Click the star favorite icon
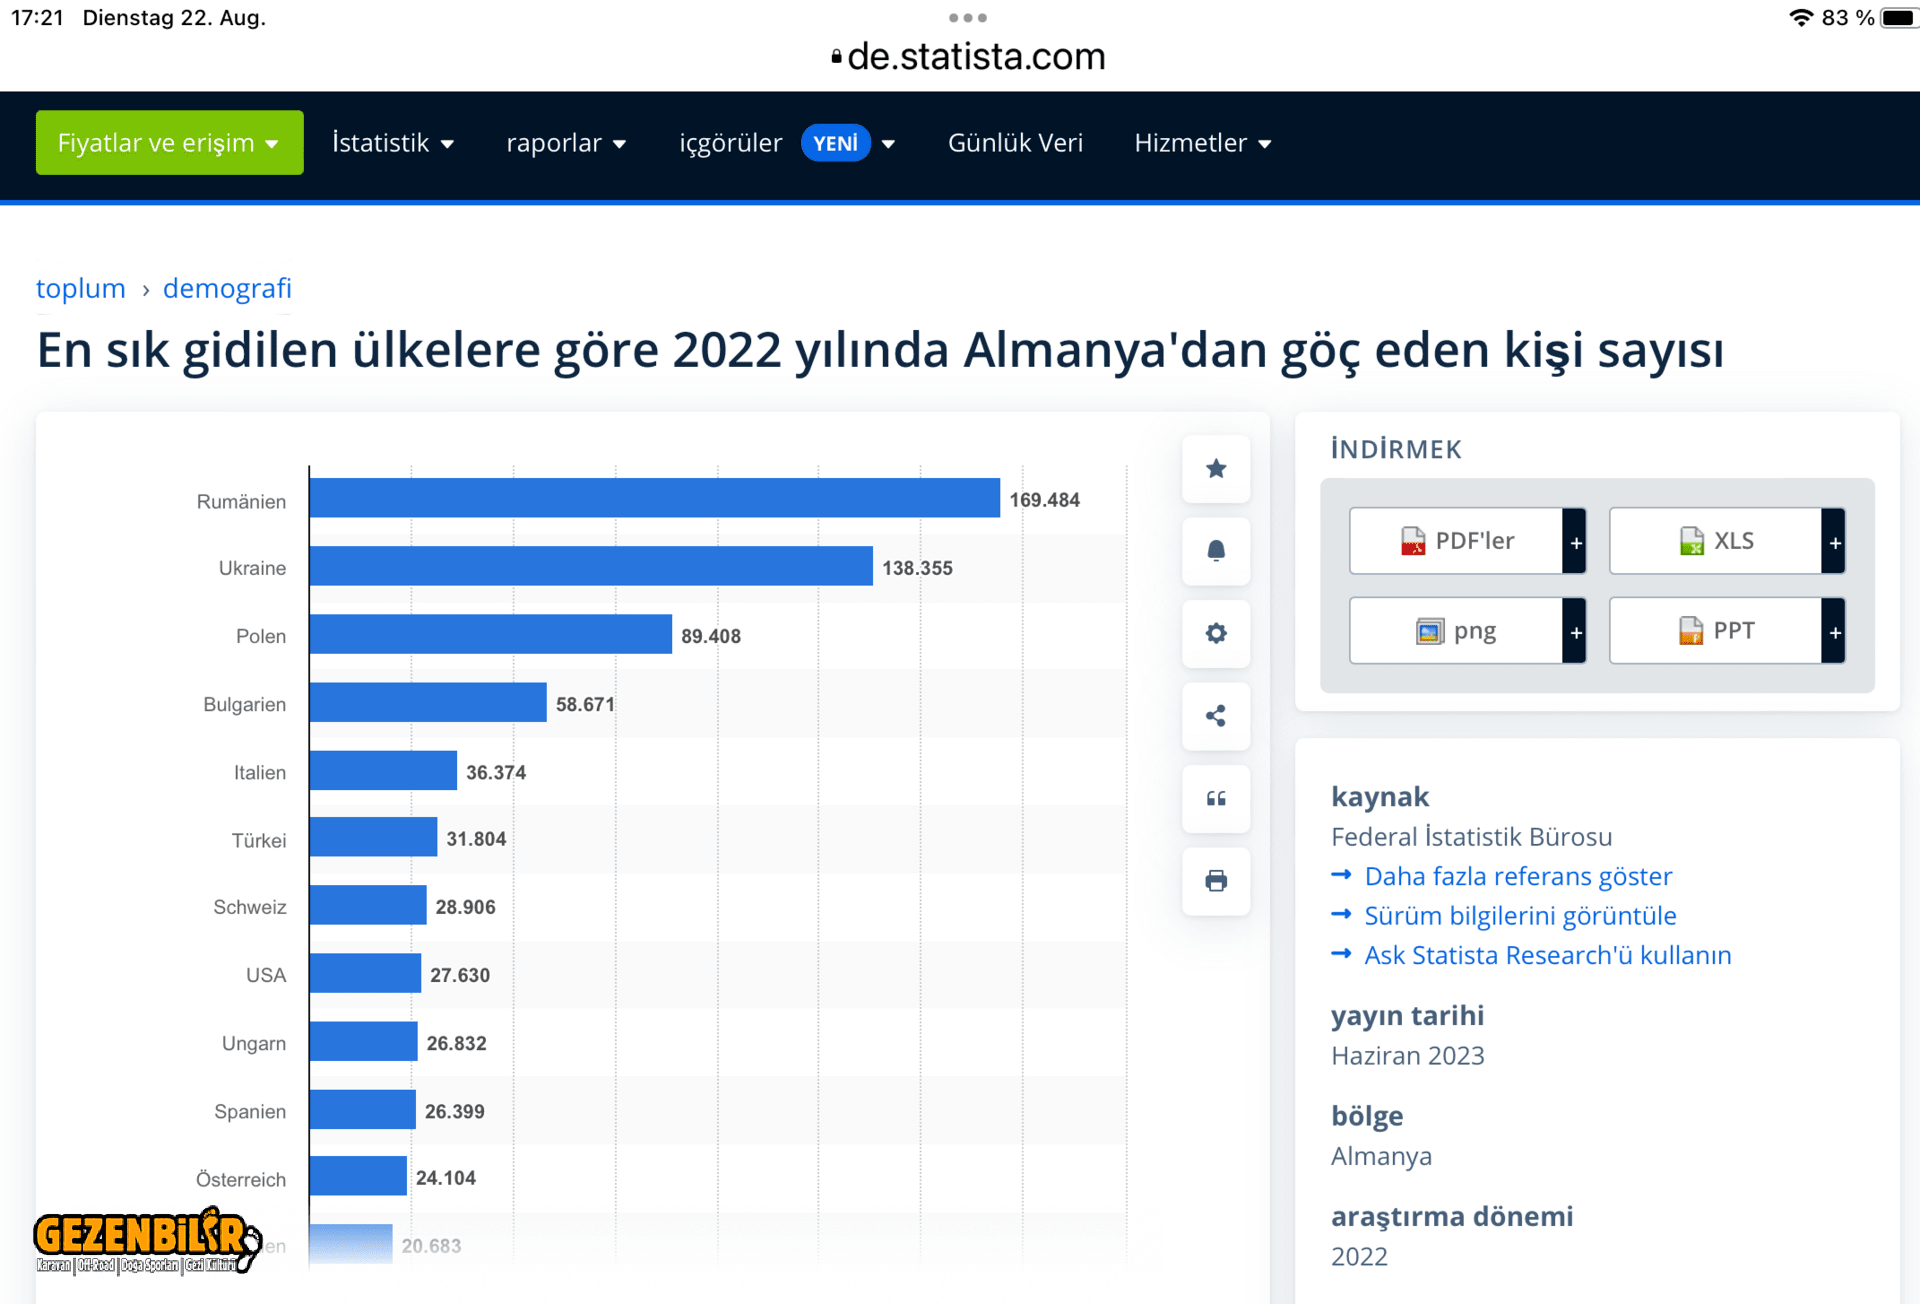Image resolution: width=1920 pixels, height=1304 pixels. (x=1215, y=468)
